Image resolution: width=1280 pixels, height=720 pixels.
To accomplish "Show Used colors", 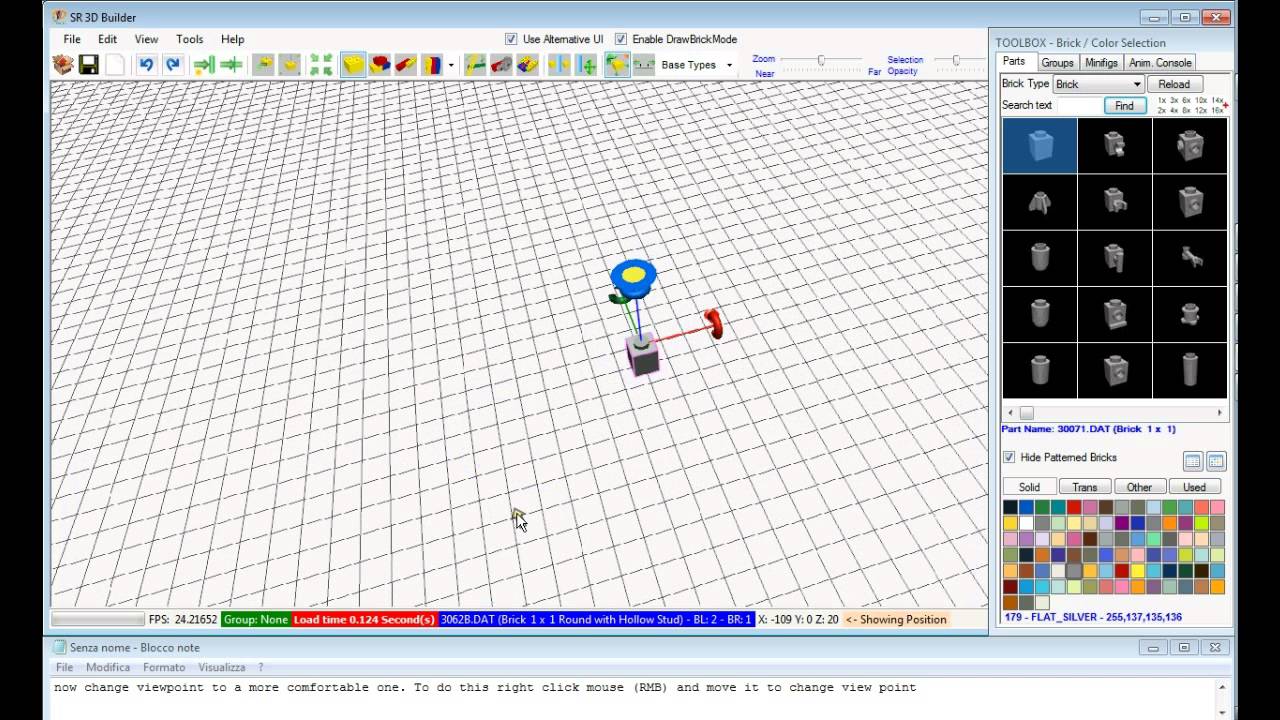I will pos(1194,487).
